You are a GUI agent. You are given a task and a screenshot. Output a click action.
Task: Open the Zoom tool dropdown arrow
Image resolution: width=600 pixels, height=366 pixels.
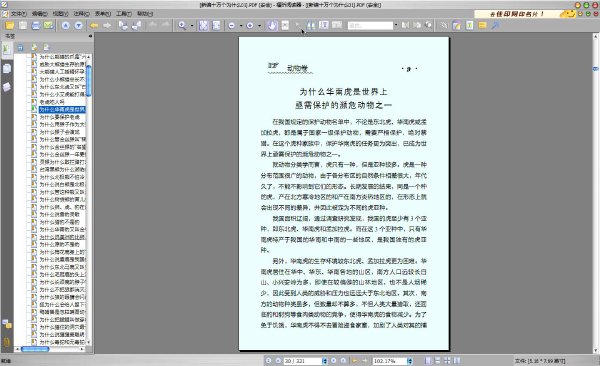pyautogui.click(x=192, y=26)
